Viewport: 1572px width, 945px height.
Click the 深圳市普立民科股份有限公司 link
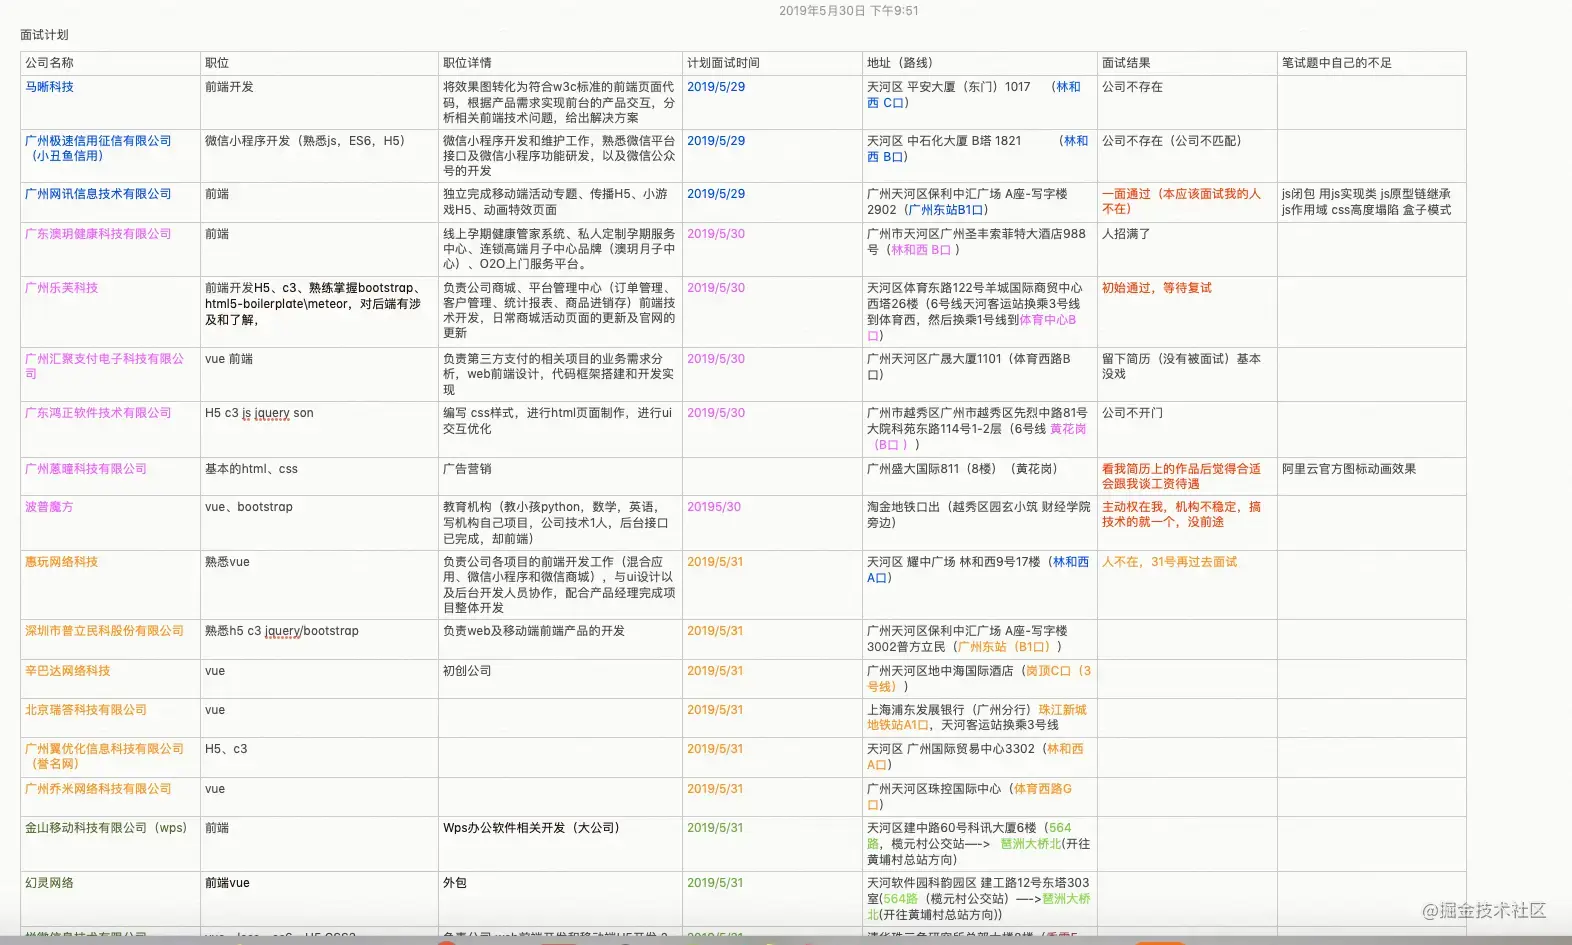click(104, 631)
